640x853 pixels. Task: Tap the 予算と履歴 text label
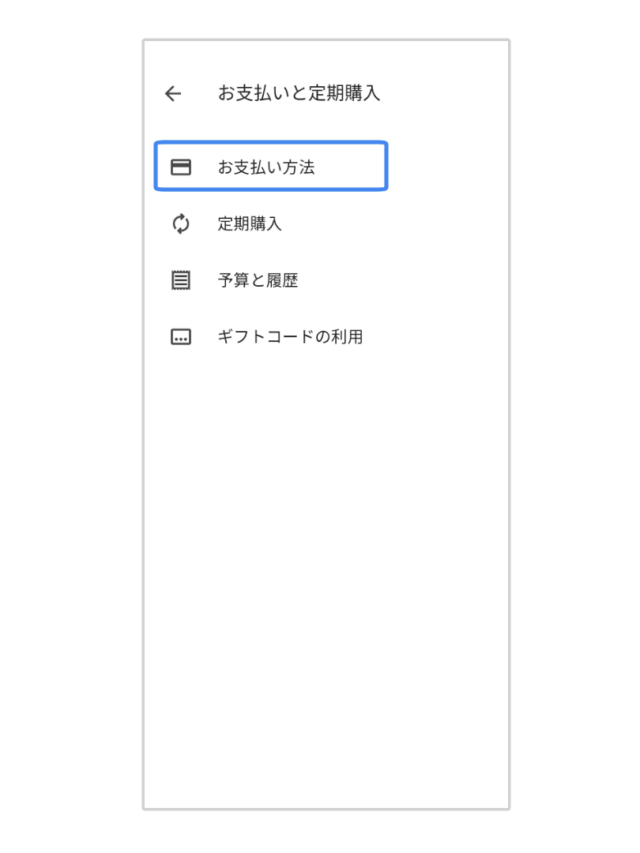point(258,280)
